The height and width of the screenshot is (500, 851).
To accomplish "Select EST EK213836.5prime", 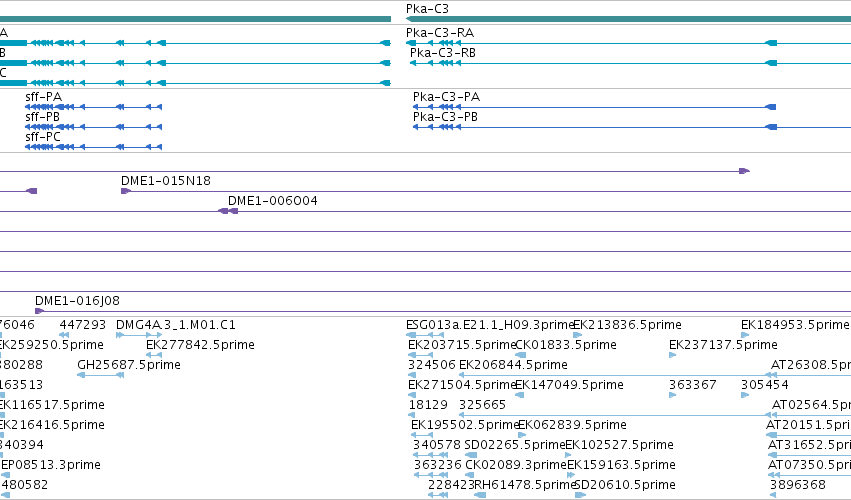I will [627, 325].
